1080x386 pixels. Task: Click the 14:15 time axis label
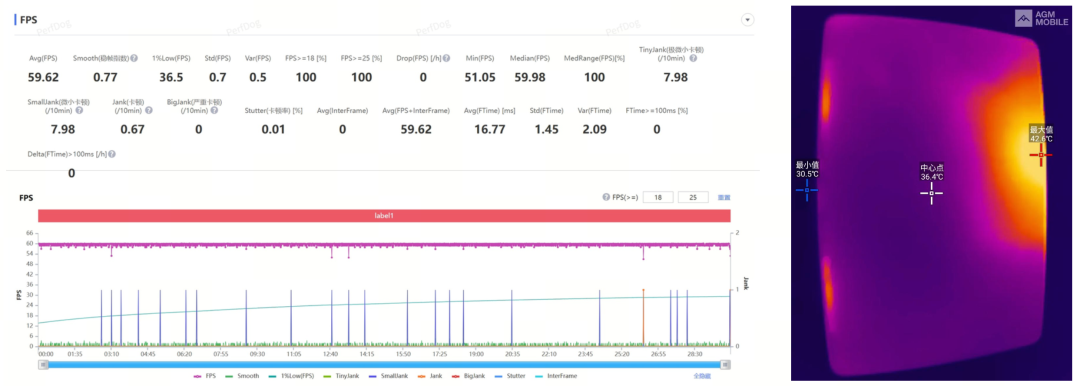pyautogui.click(x=367, y=354)
